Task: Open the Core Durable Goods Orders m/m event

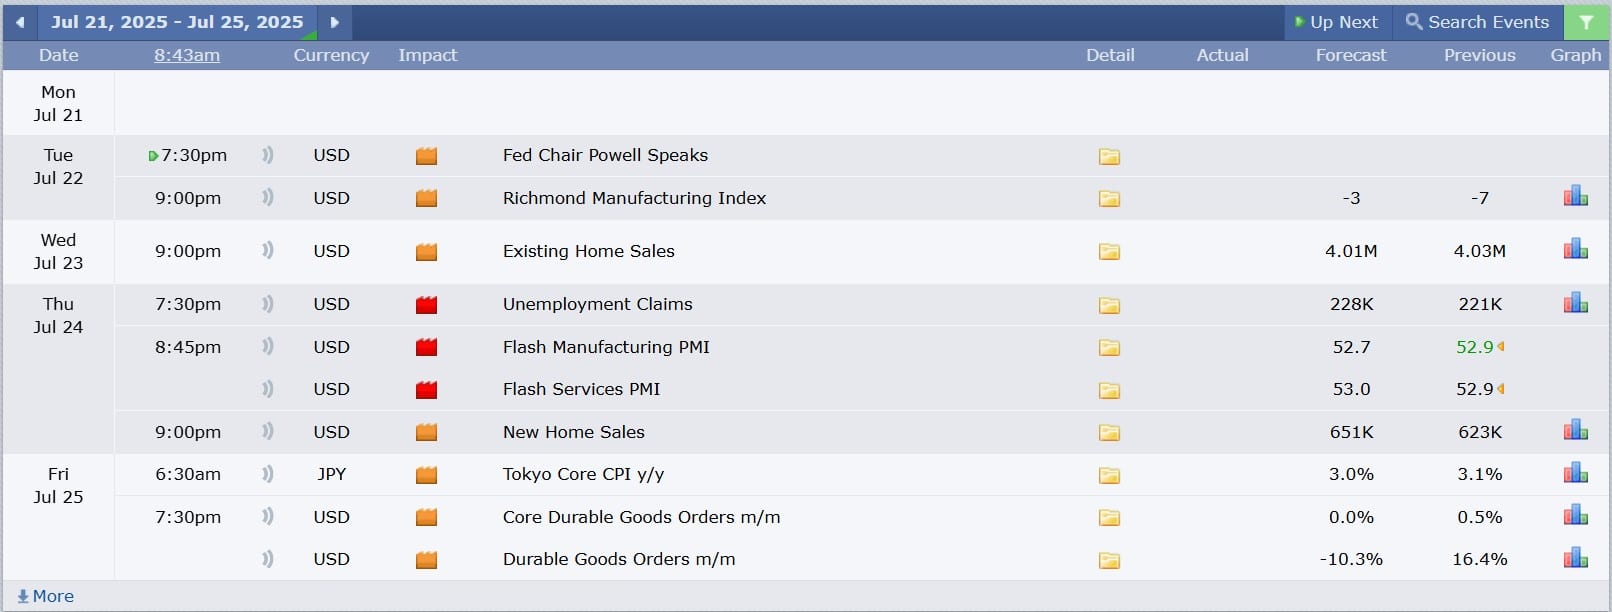Action: [641, 517]
